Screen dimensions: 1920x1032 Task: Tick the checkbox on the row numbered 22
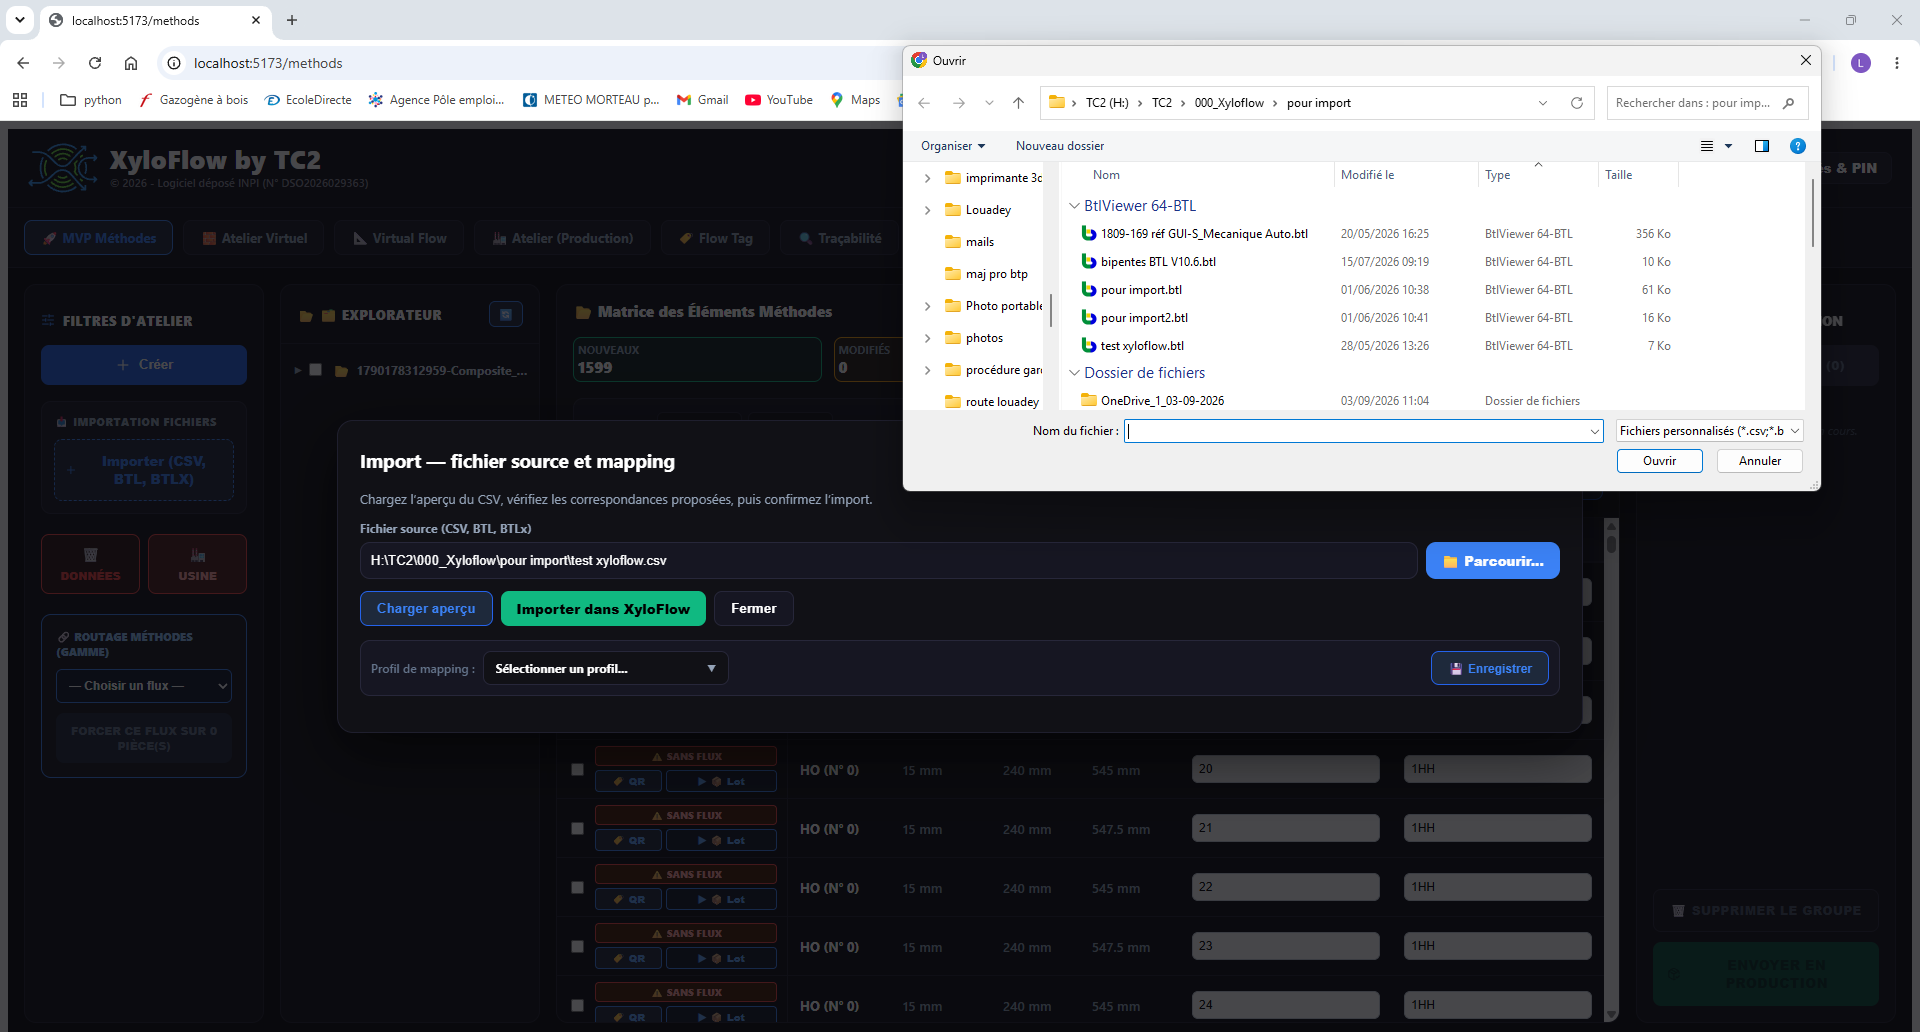click(x=577, y=888)
